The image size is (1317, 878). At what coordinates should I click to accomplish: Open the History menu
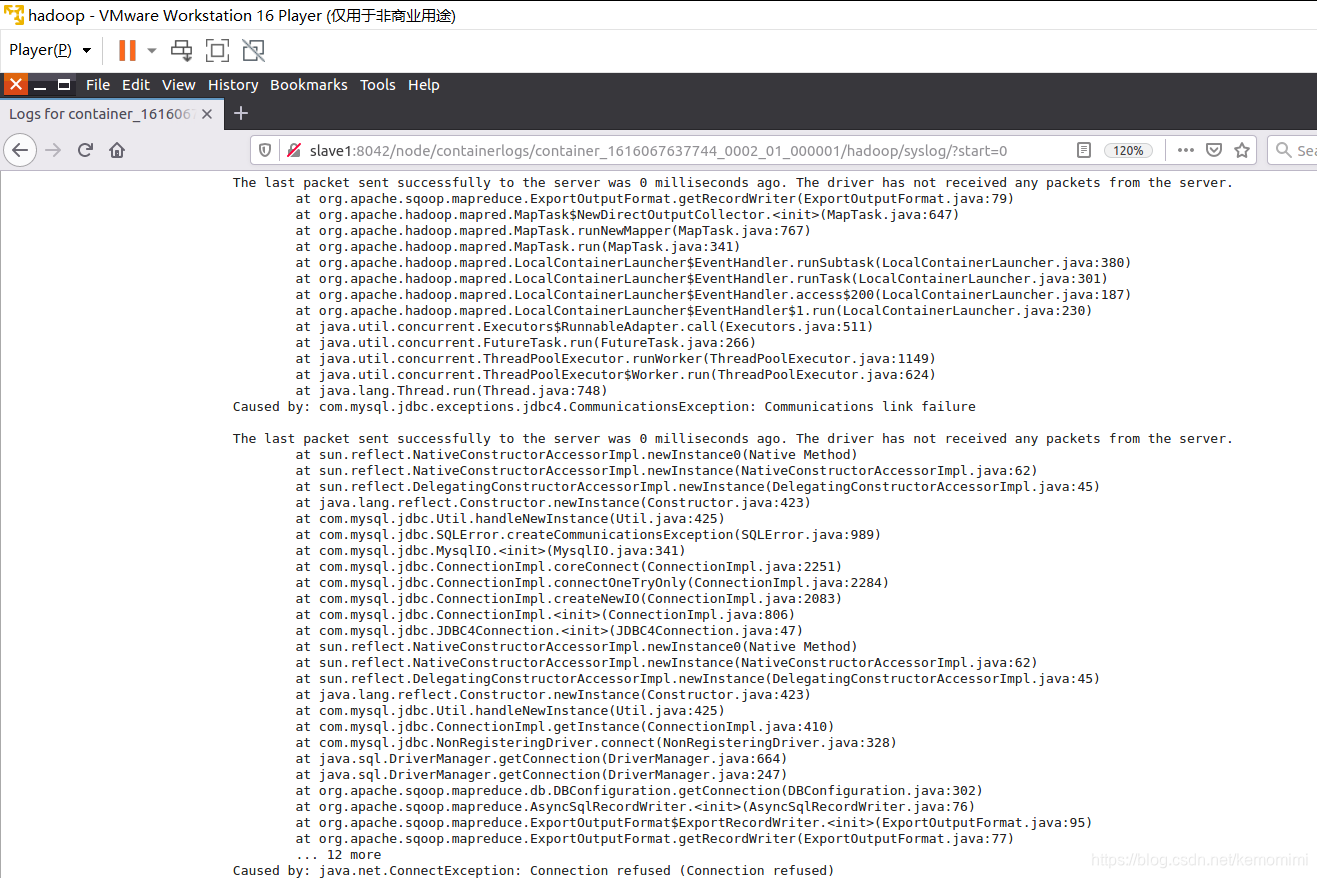232,85
